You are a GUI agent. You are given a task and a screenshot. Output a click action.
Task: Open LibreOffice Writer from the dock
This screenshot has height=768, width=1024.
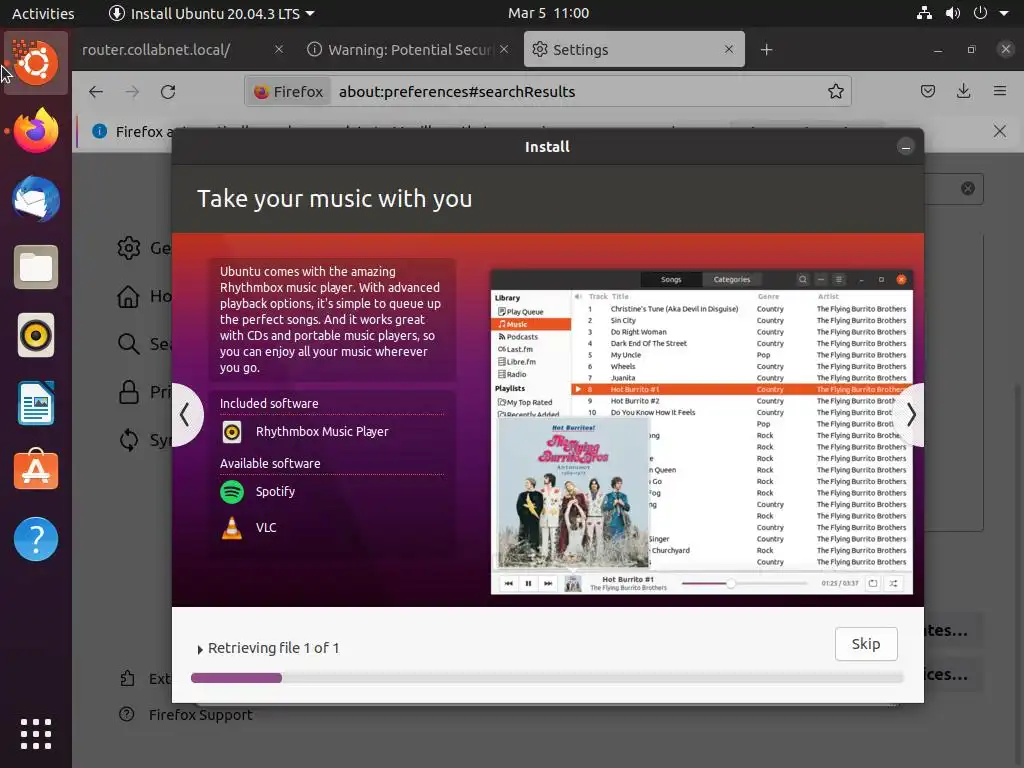coord(36,403)
